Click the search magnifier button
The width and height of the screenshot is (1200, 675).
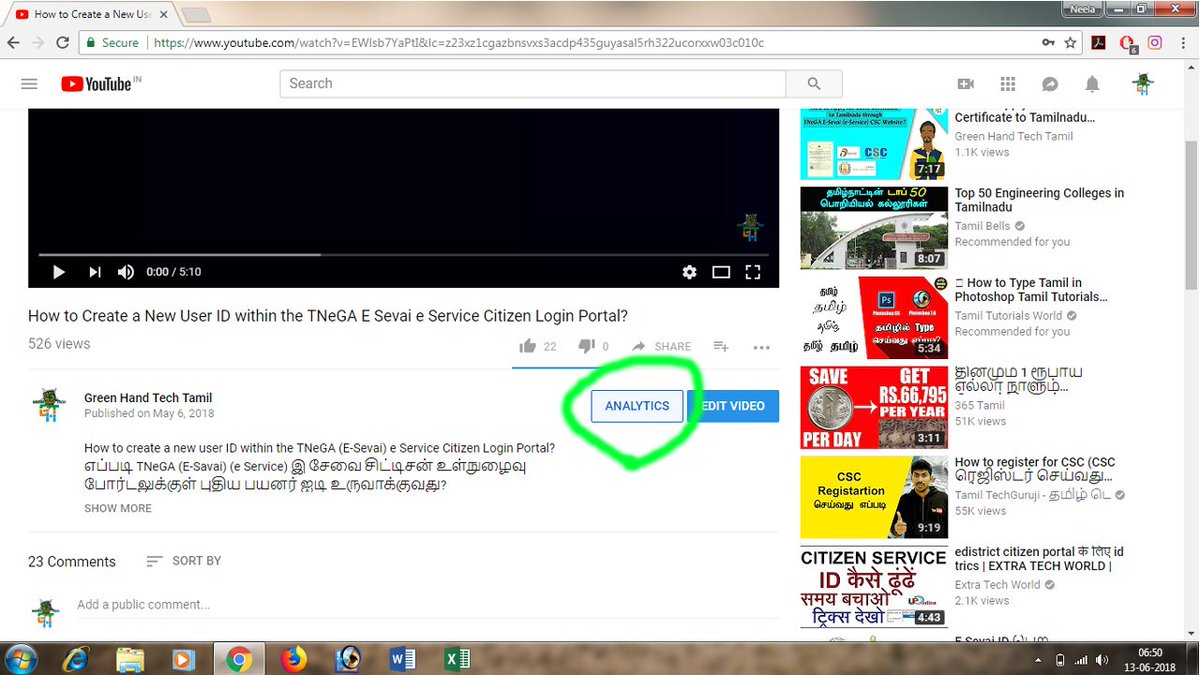point(814,84)
